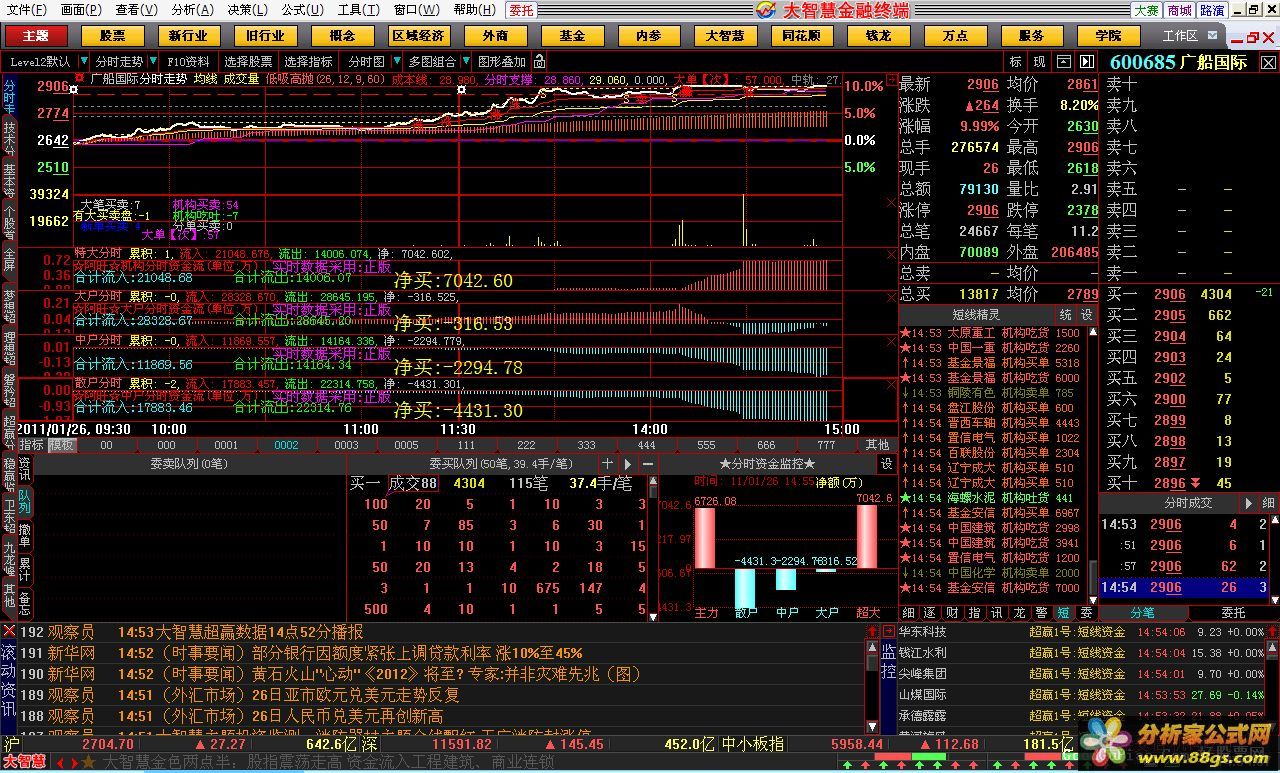Click the 标 icon in chart header

(x=1016, y=62)
